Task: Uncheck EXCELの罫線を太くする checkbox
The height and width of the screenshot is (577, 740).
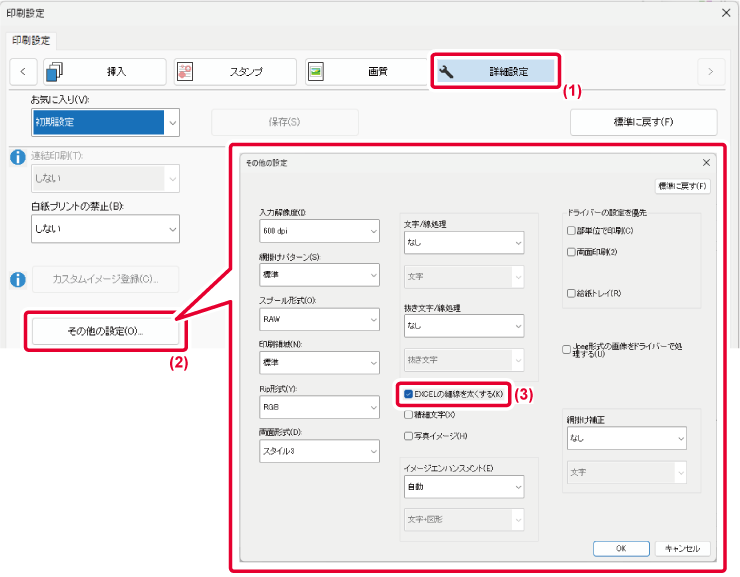Action: tap(409, 394)
